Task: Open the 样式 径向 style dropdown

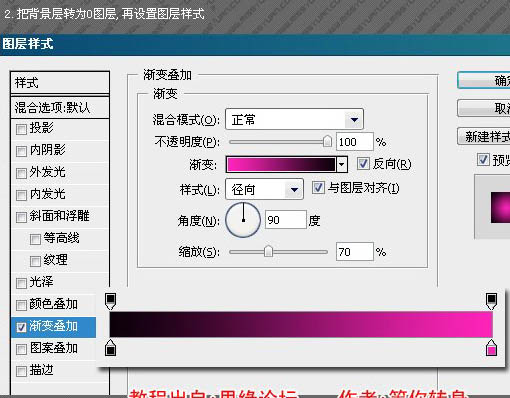Action: [x=264, y=189]
